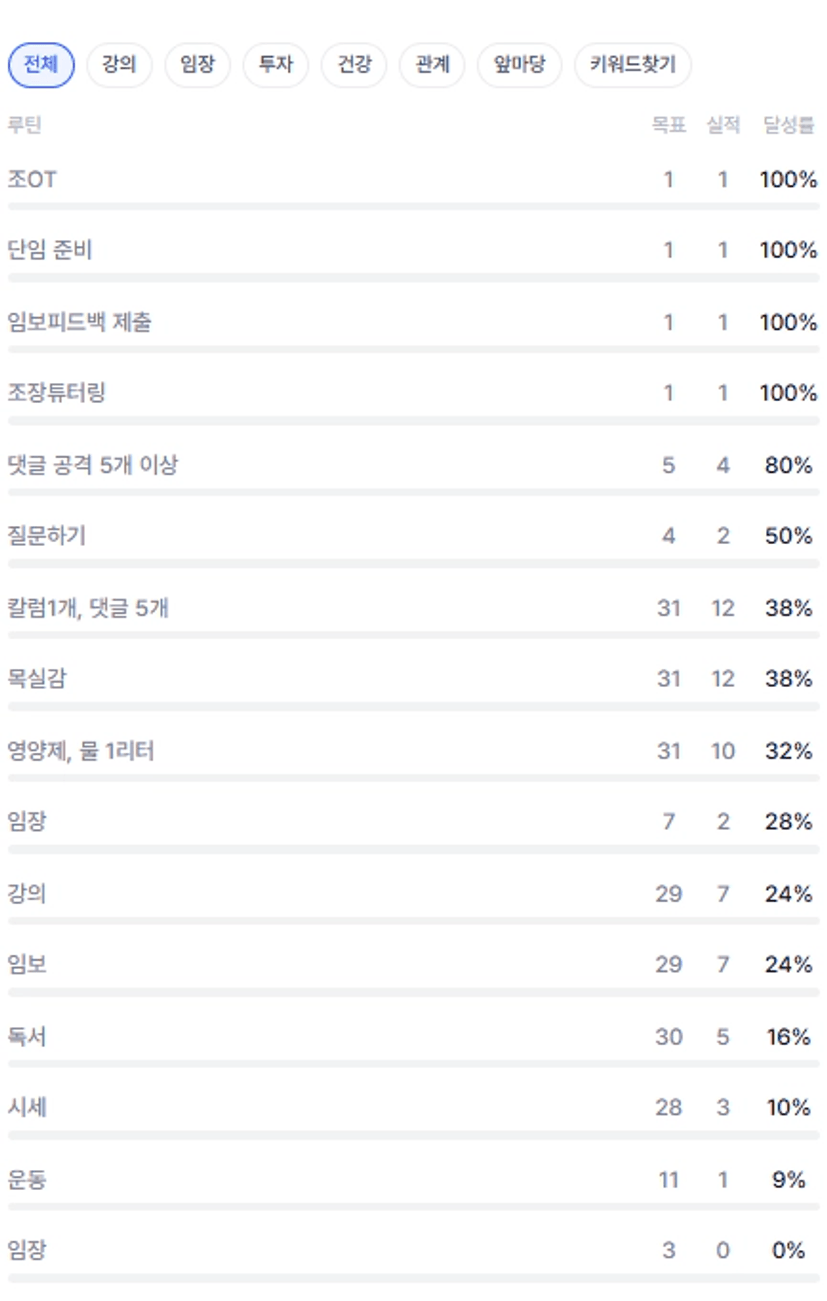827x1301 pixels.
Task: Select the 단임 준비 routine
Action: click(50, 250)
